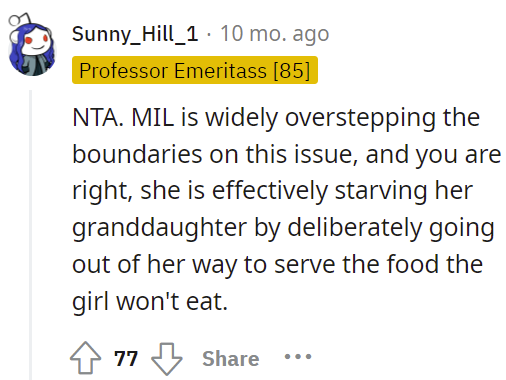Click the vote score 77
The width and height of the screenshot is (506, 380).
point(126,359)
